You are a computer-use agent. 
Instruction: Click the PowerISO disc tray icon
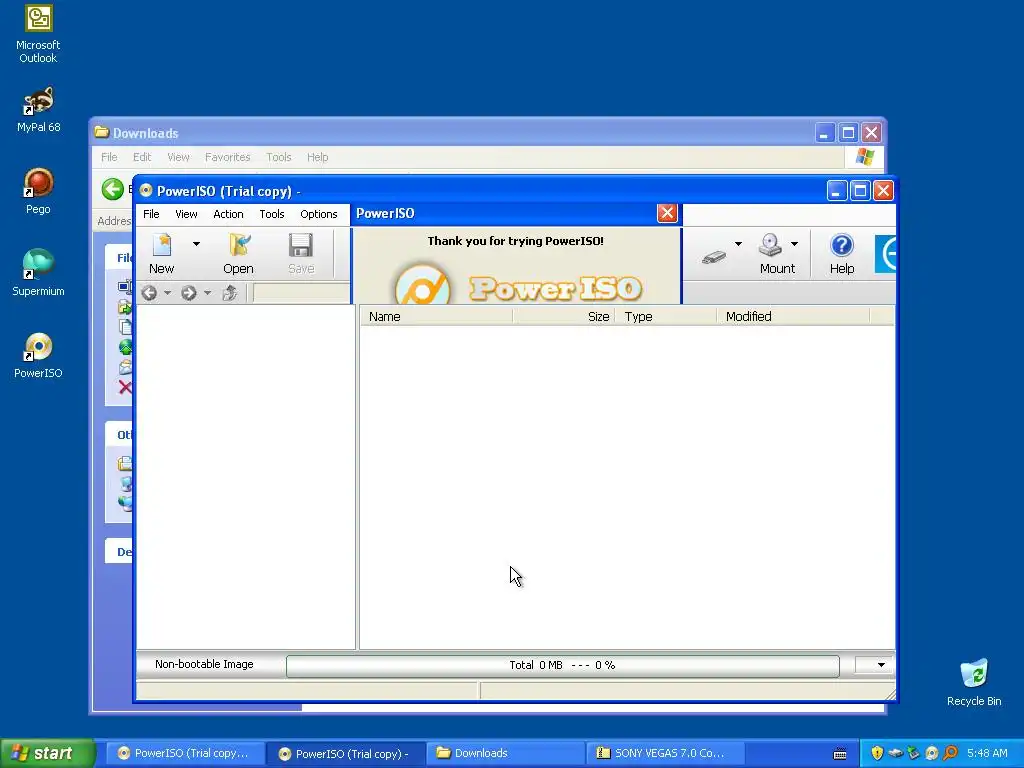(932, 753)
